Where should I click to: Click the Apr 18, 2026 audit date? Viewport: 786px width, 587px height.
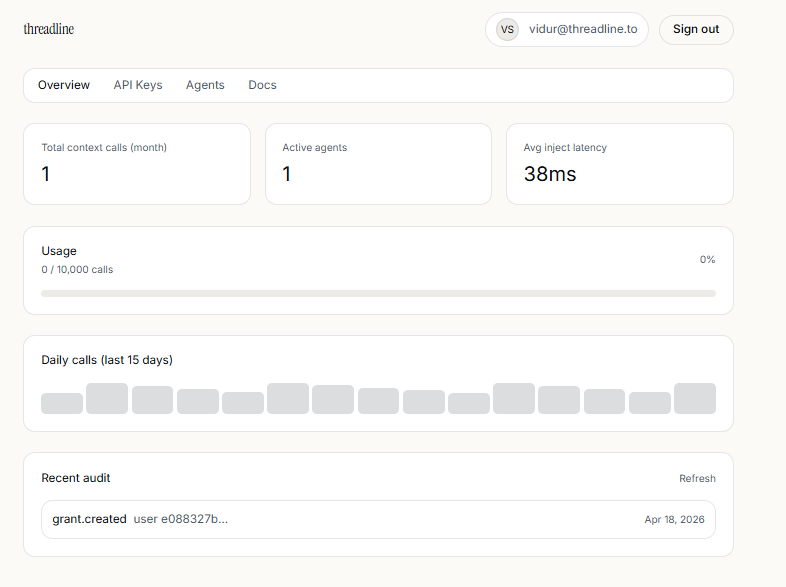(x=675, y=520)
